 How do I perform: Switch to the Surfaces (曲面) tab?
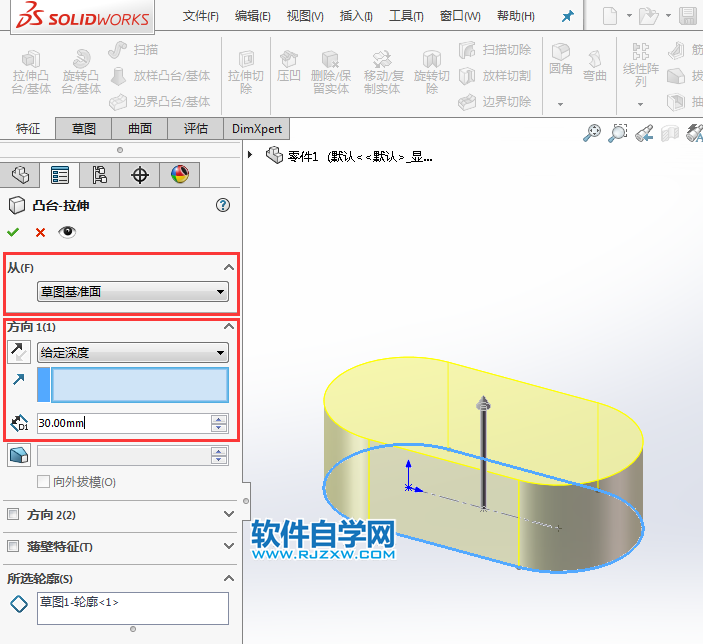(139, 129)
